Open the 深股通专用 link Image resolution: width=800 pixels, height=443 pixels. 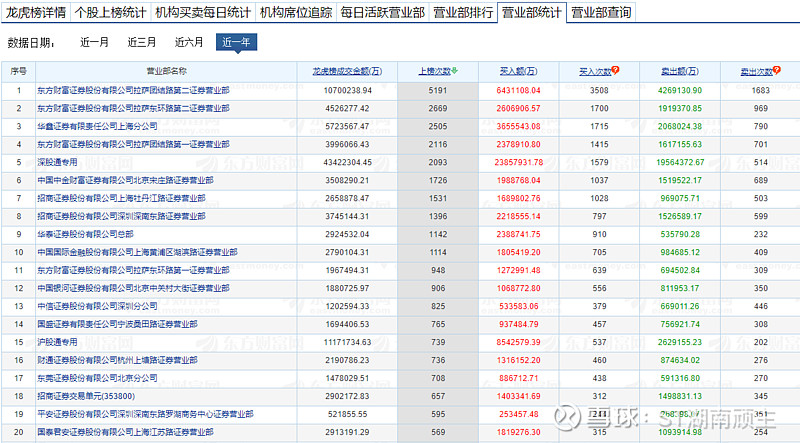[x=57, y=162]
